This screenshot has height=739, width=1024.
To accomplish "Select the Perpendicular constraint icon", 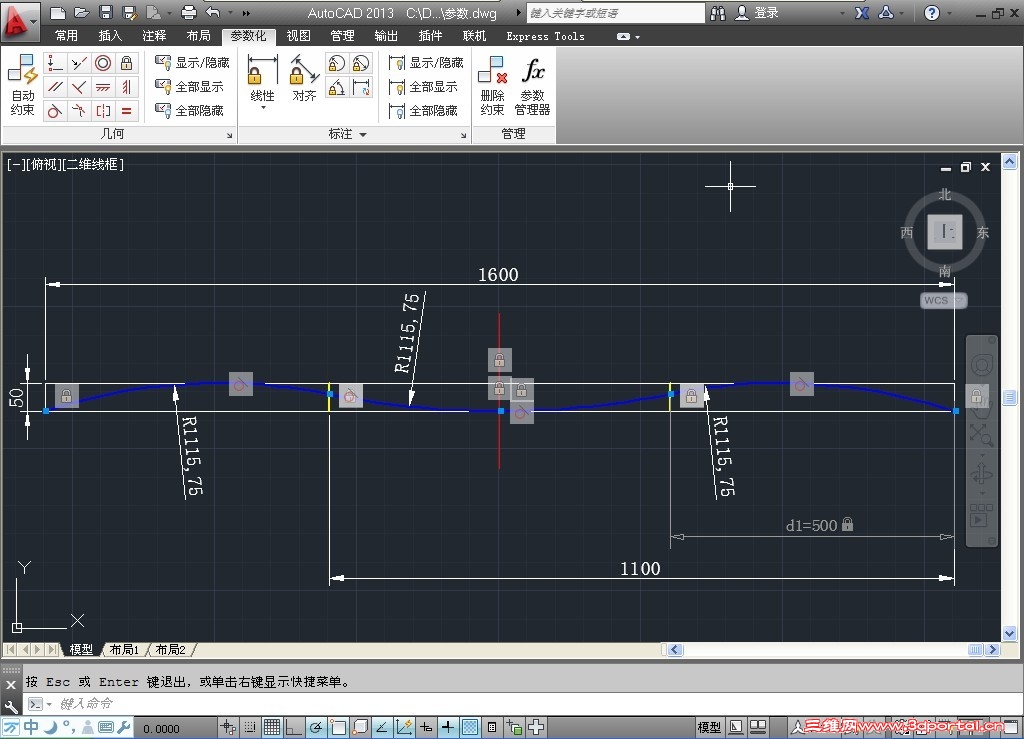I will tap(79, 87).
